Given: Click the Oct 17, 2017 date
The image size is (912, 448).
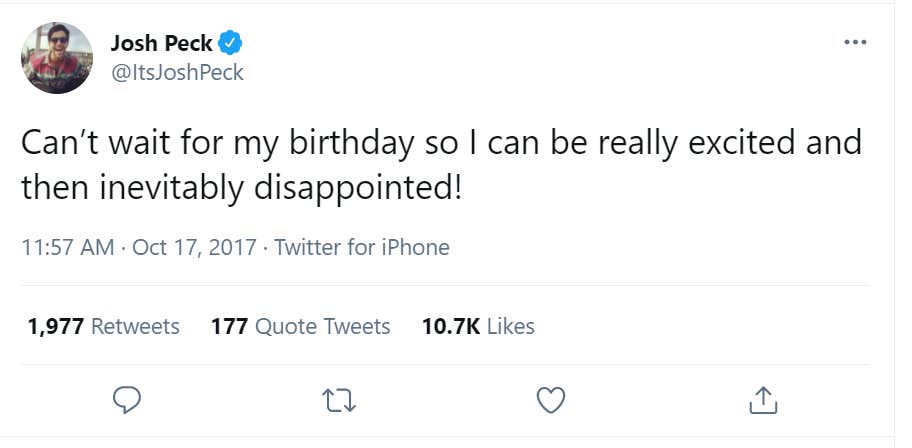Looking at the screenshot, I should tap(196, 247).
